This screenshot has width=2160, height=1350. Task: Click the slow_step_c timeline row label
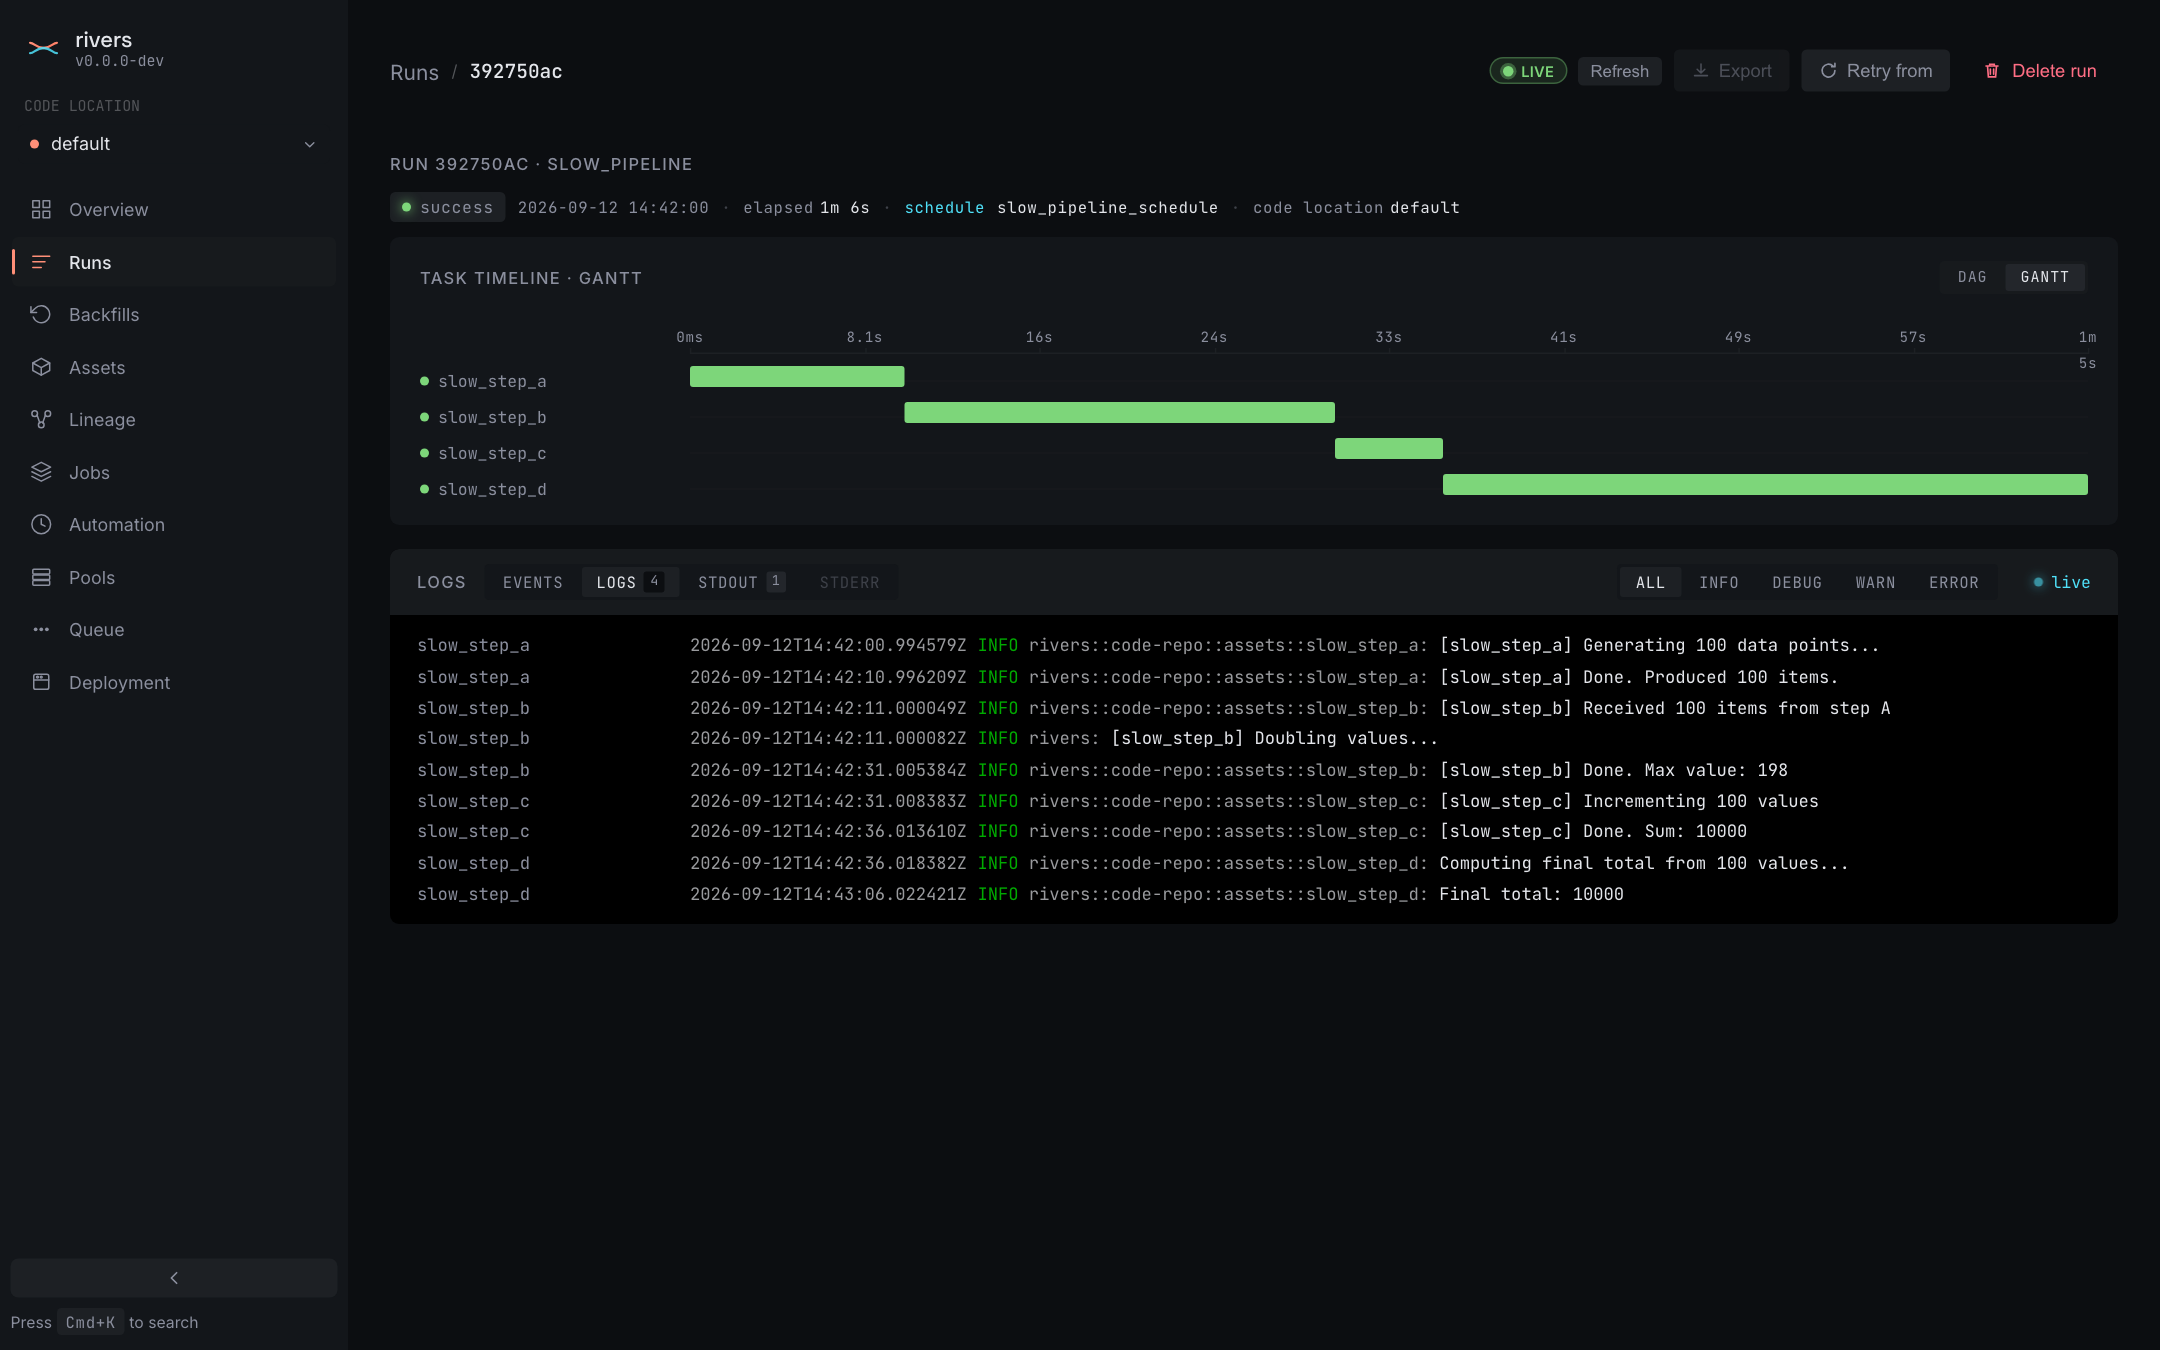(x=492, y=453)
